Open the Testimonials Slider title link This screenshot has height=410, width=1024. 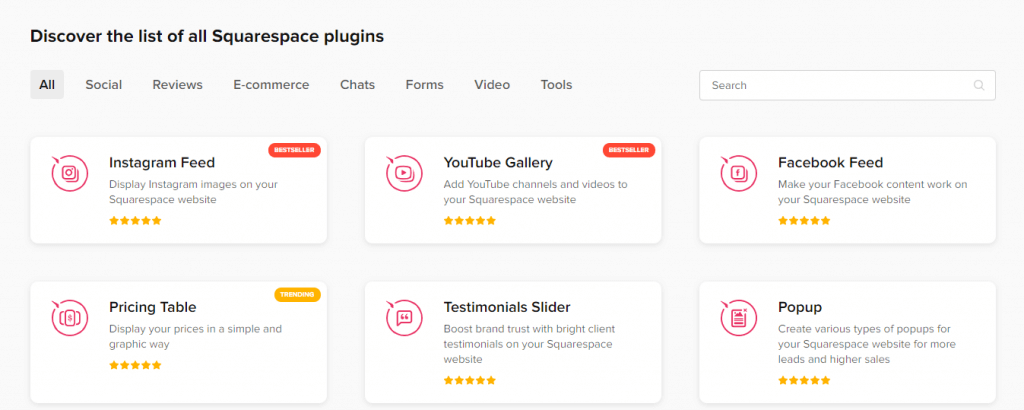click(x=507, y=307)
